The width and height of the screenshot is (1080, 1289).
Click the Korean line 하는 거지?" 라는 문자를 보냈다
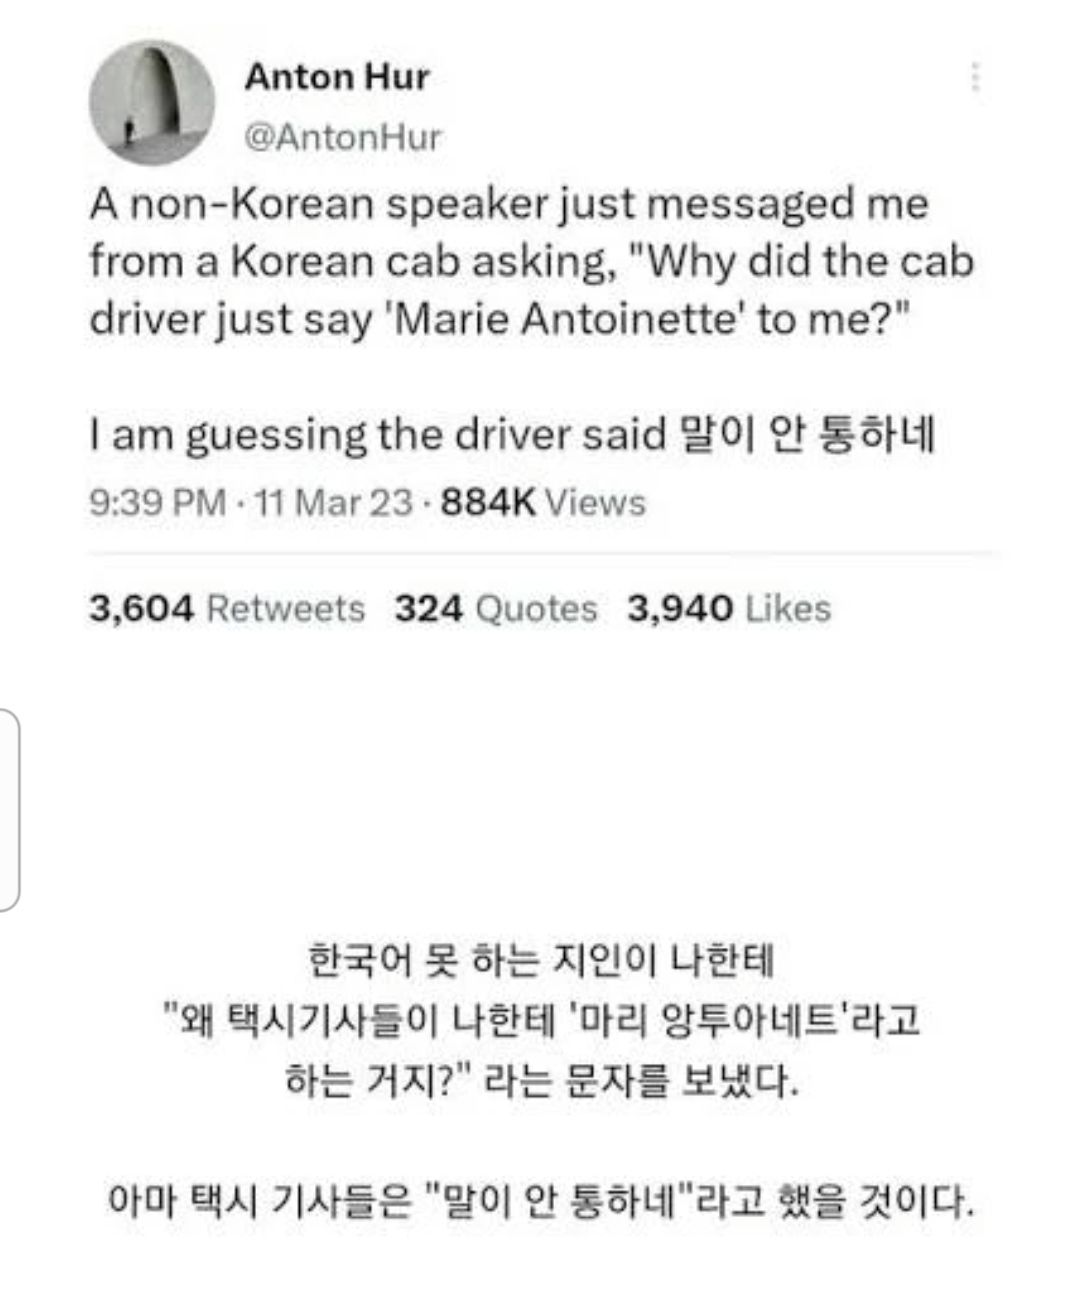point(540,1081)
